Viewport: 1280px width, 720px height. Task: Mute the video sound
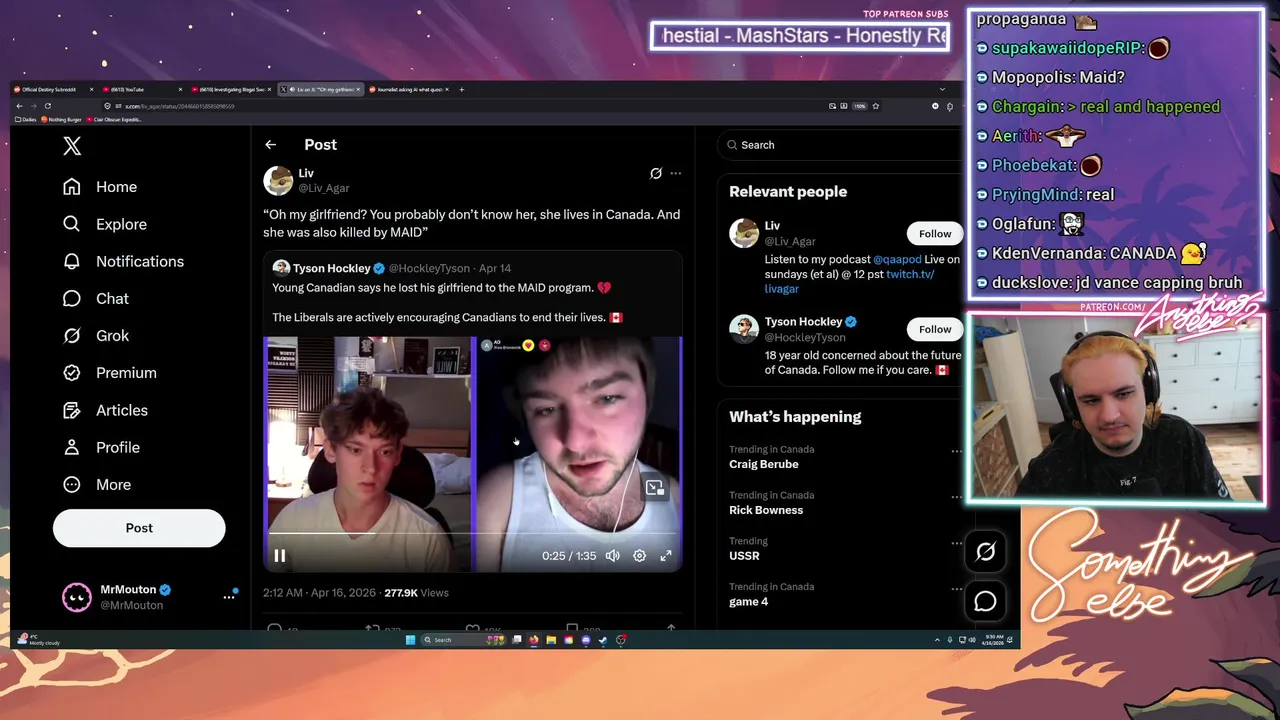[x=612, y=556]
